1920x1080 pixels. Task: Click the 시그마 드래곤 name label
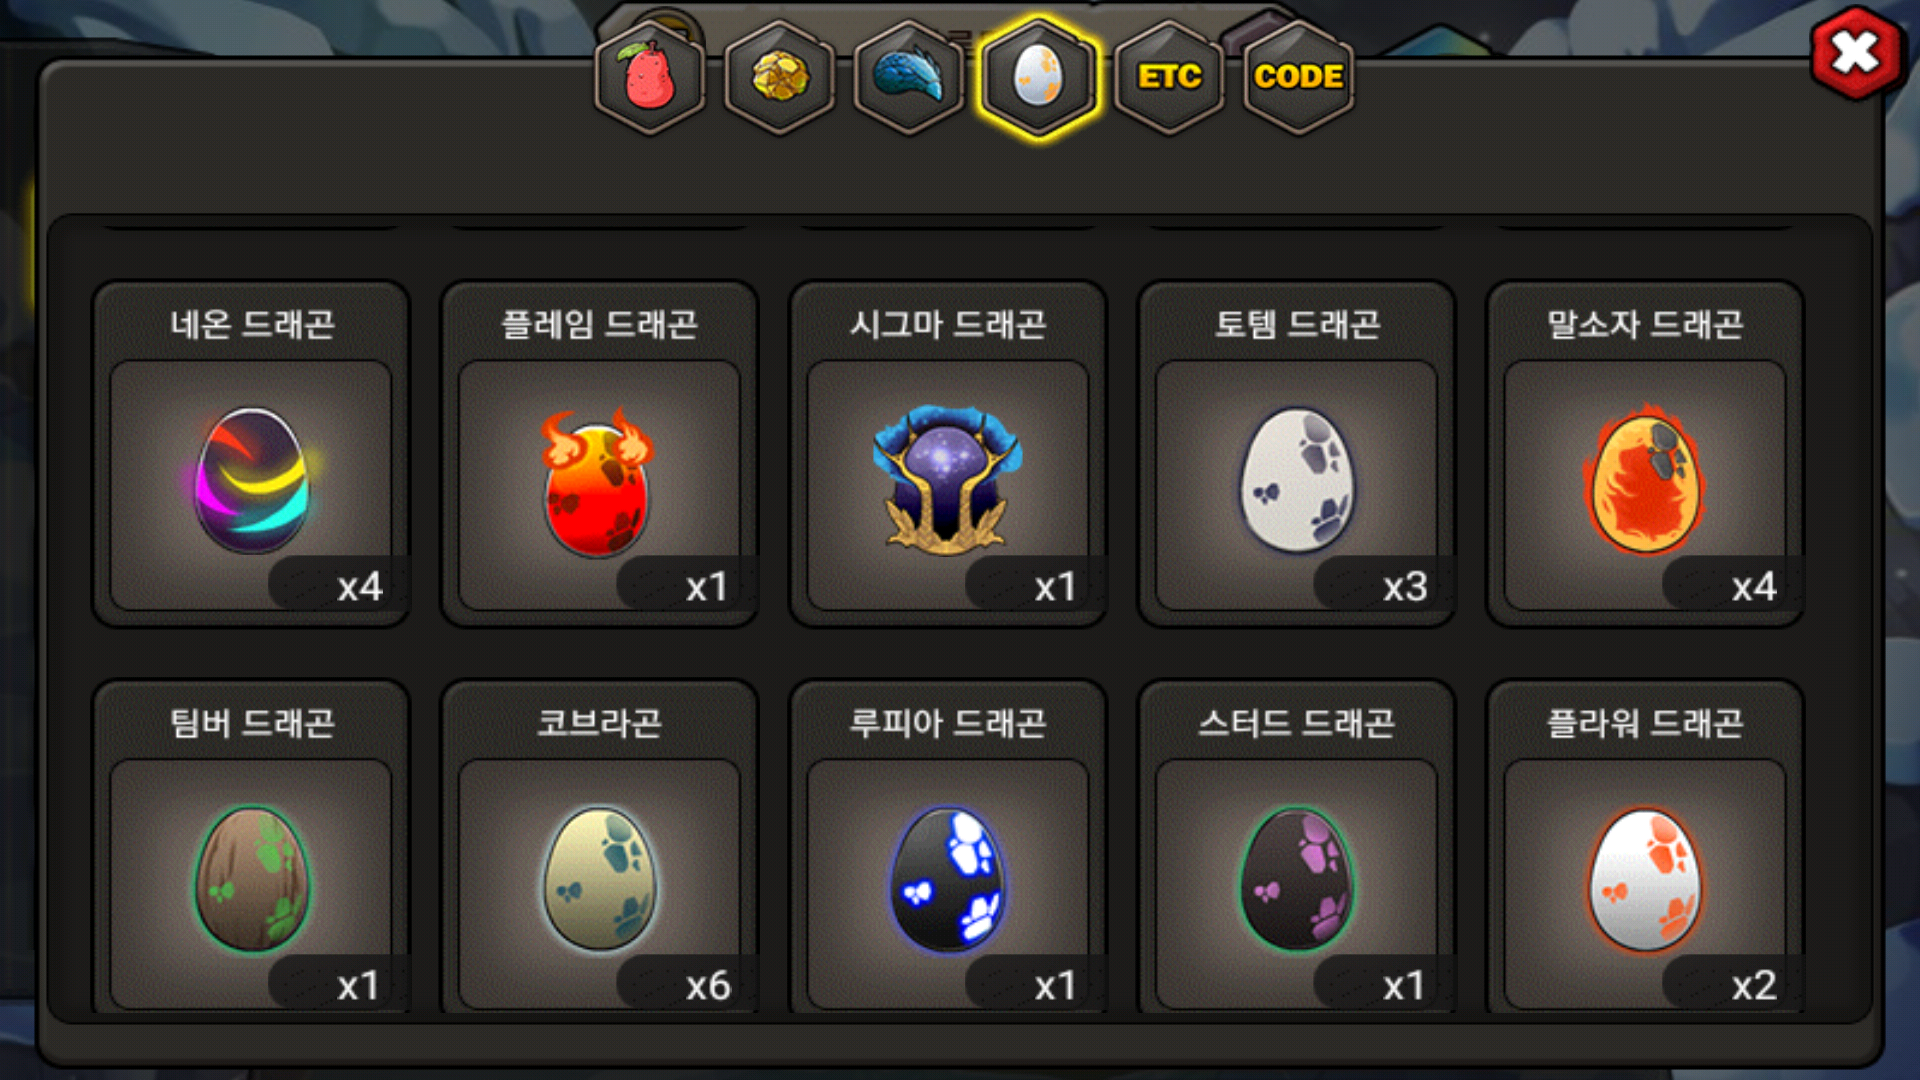pos(948,324)
